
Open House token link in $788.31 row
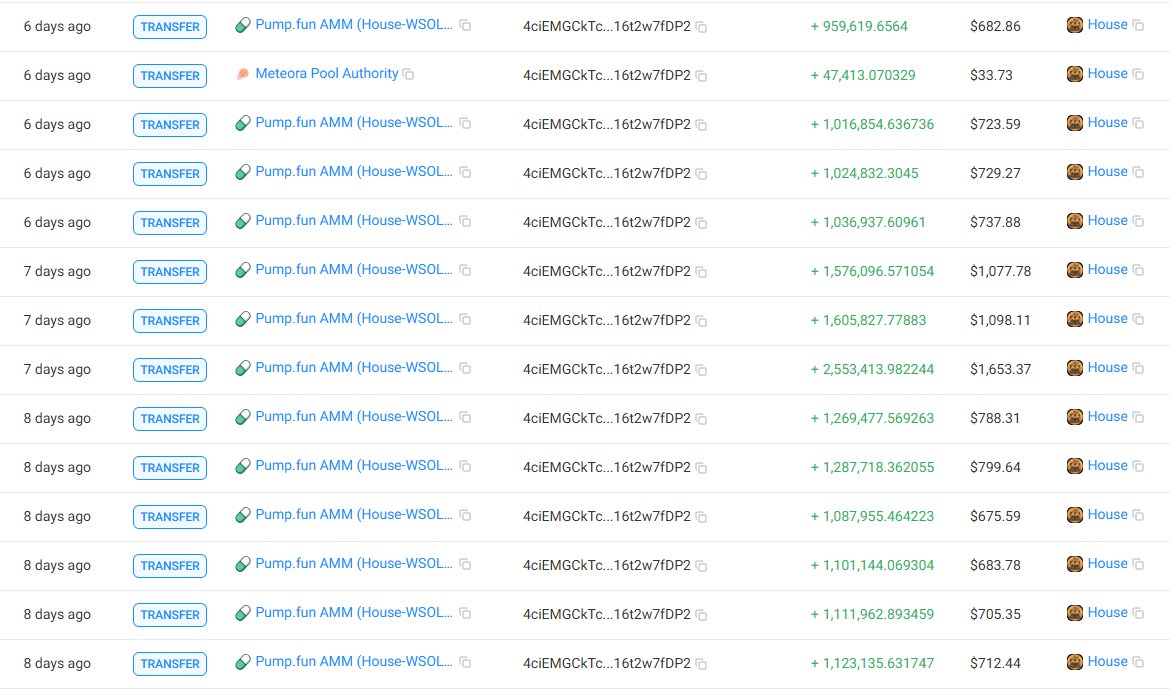[x=1107, y=417]
